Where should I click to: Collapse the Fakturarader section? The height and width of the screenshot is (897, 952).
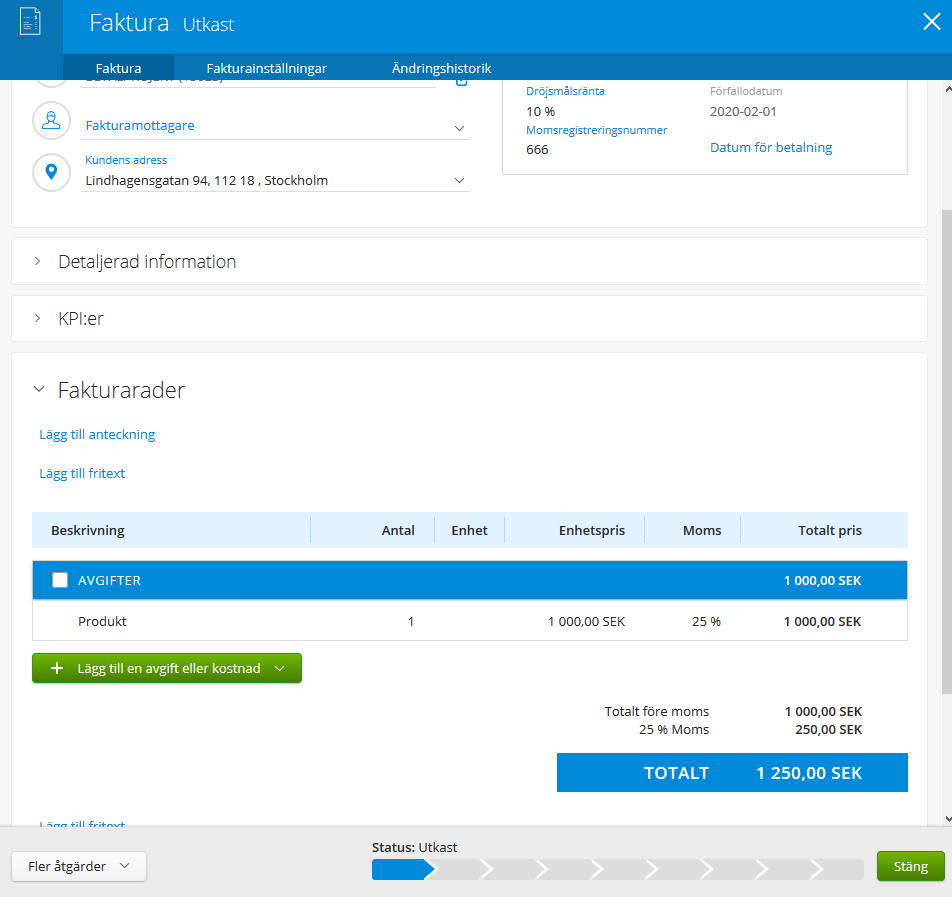tap(39, 389)
